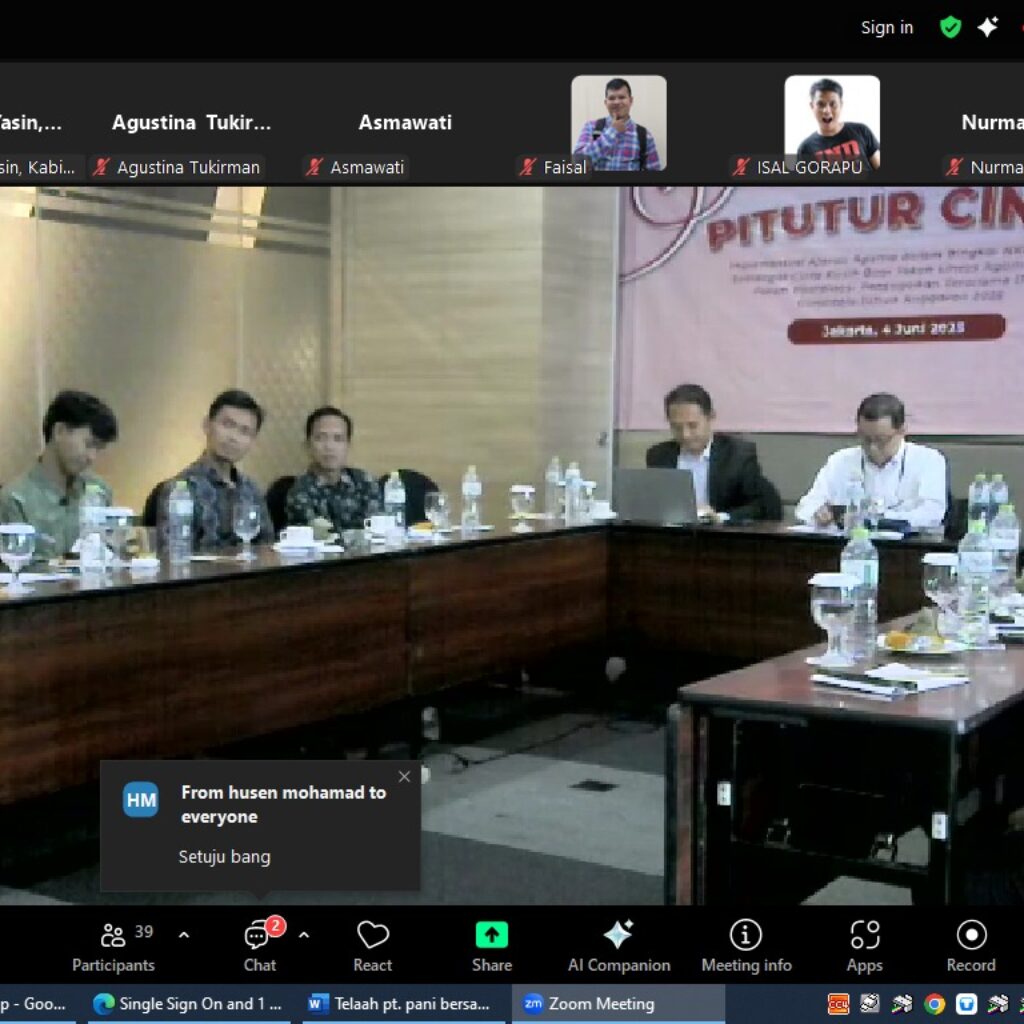Open AI Companion from meeting toolbar
Image resolution: width=1024 pixels, height=1024 pixels.
[618, 946]
